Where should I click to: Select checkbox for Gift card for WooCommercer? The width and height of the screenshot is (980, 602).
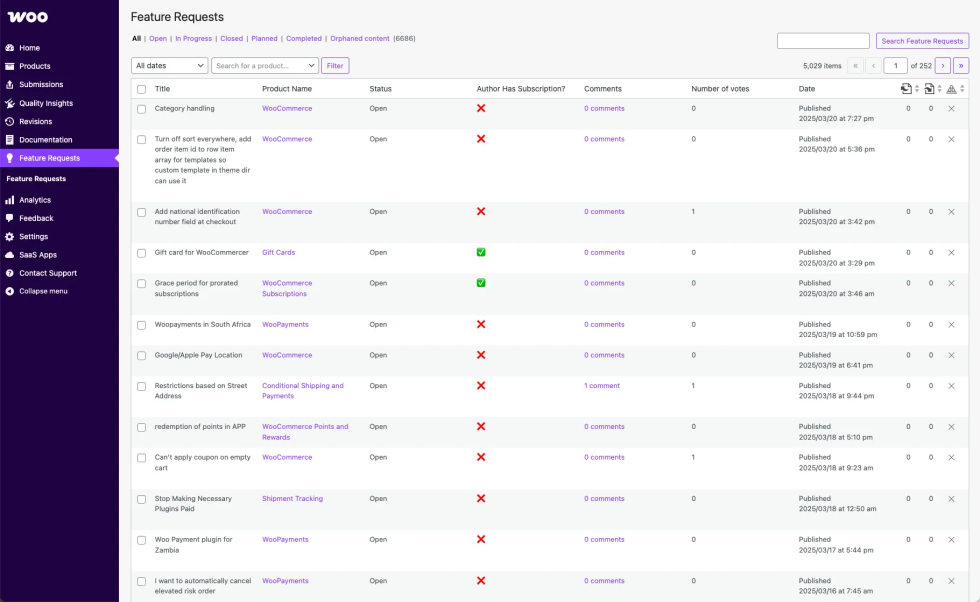coord(141,253)
